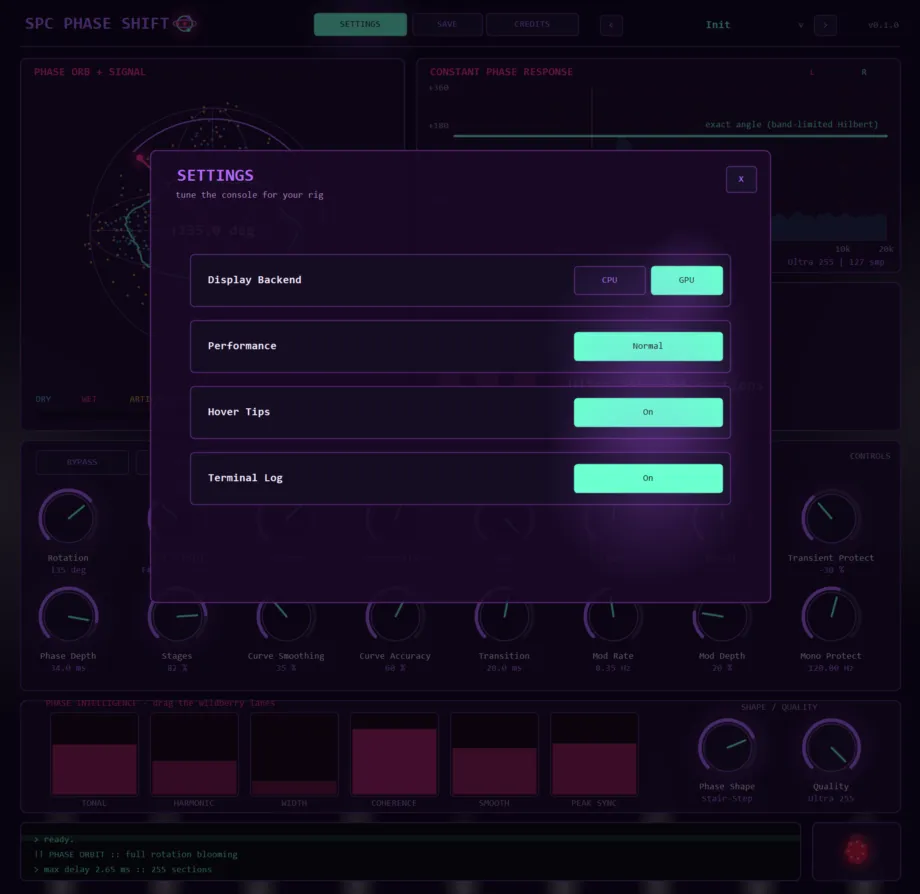Click the Transition knob
Screen dimensions: 920x894
pos(504,616)
